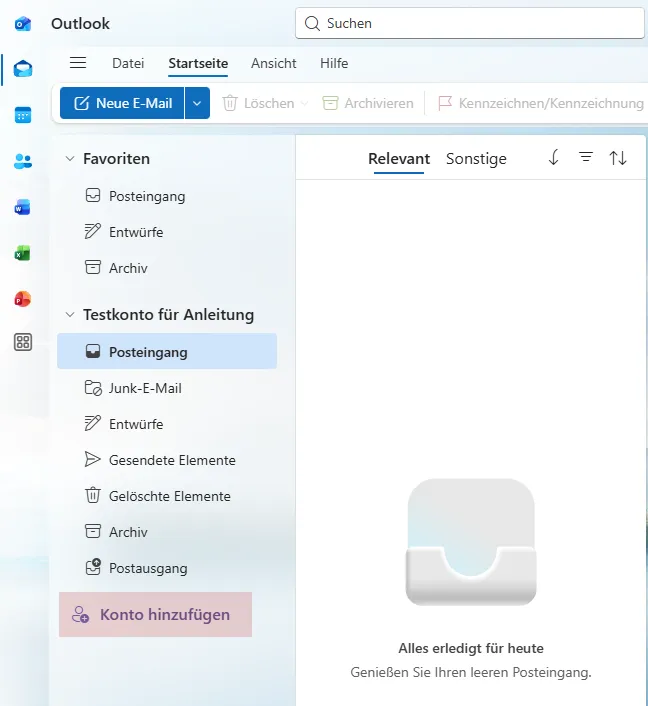648x706 pixels.
Task: Open Entwürfe under Favoriten
Action: [167, 232]
